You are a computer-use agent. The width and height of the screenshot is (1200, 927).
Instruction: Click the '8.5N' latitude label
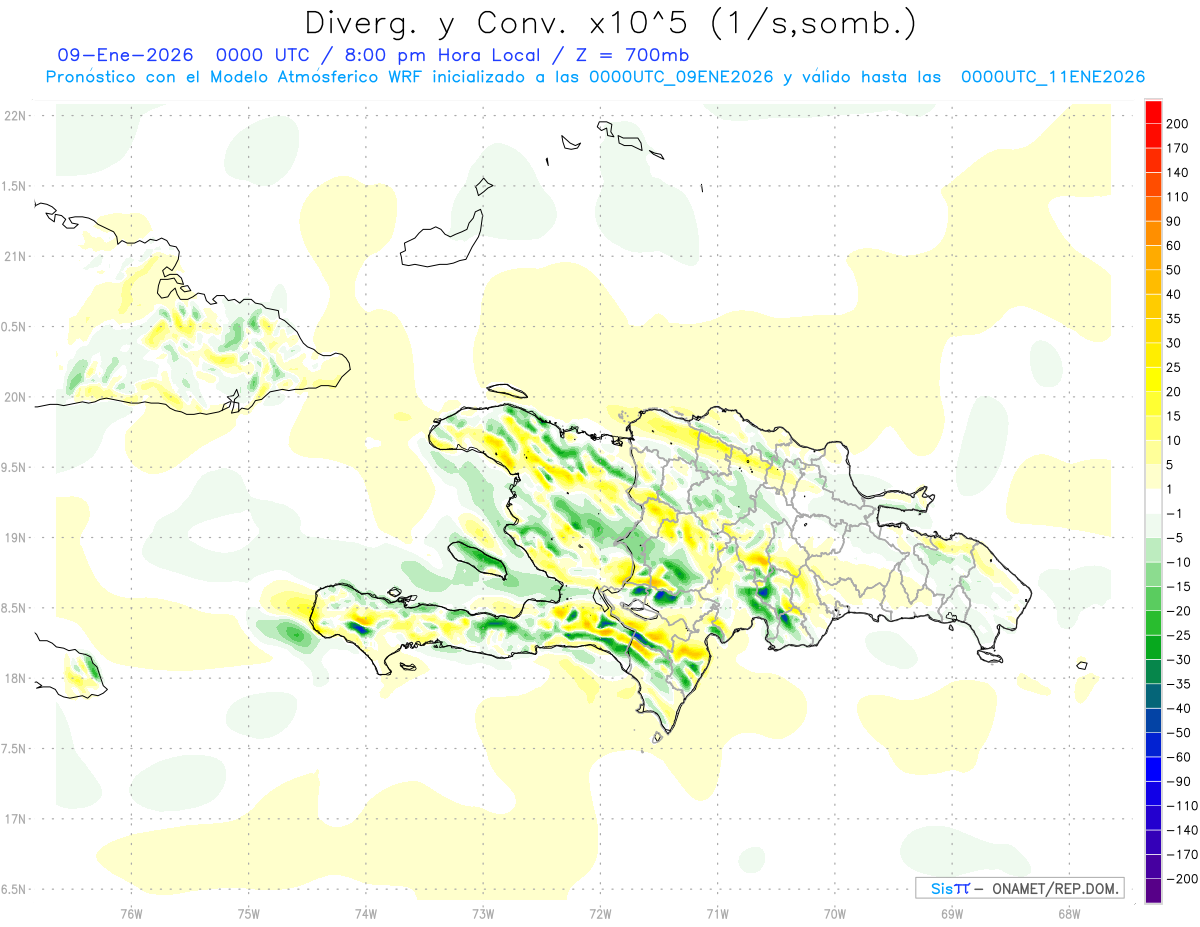point(14,608)
